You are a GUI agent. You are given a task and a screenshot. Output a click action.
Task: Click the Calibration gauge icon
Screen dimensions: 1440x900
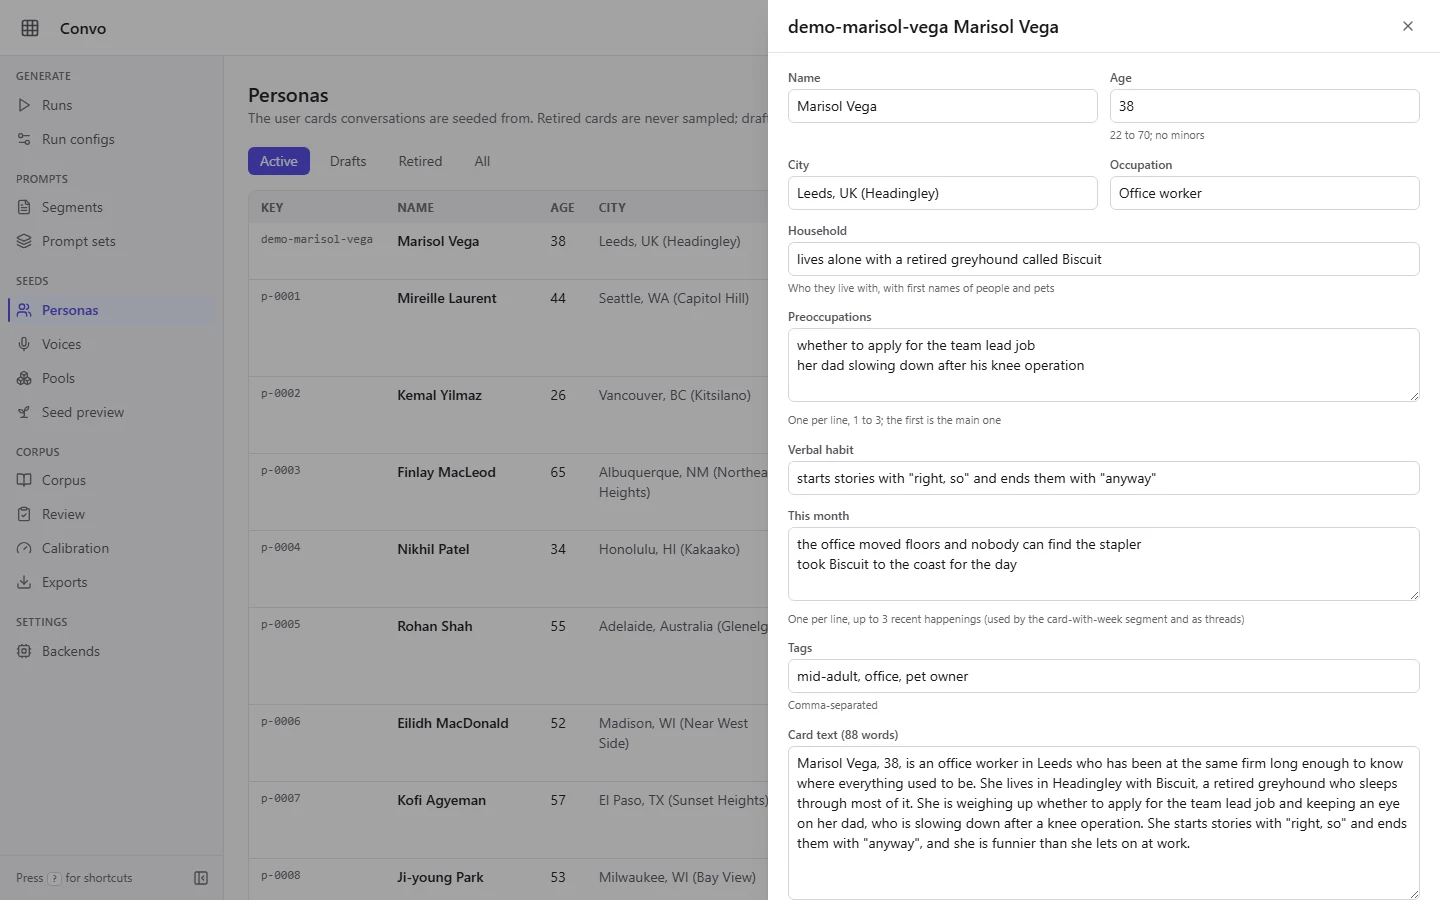[x=24, y=548]
